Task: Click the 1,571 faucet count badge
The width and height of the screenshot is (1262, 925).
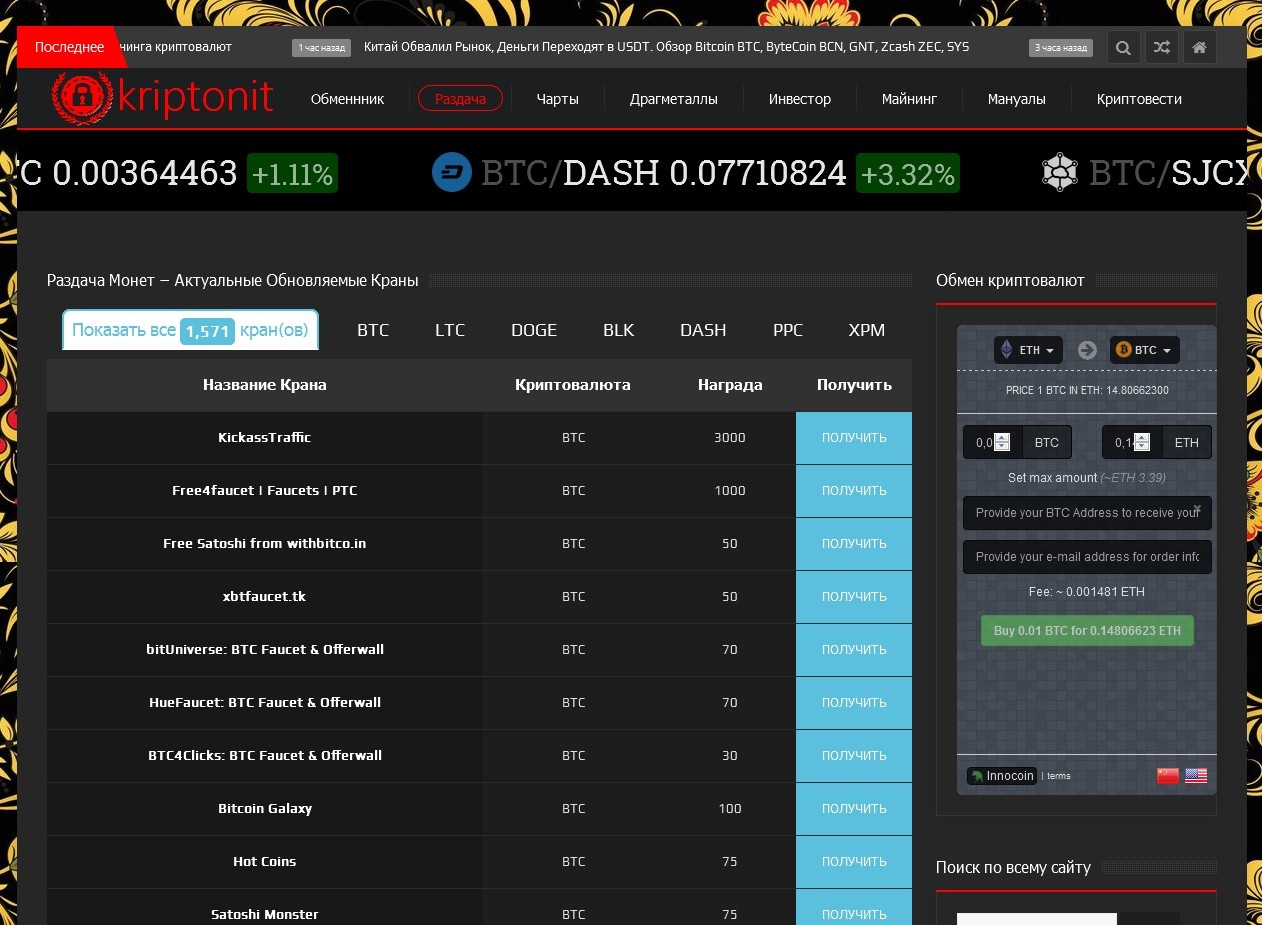Action: point(208,331)
